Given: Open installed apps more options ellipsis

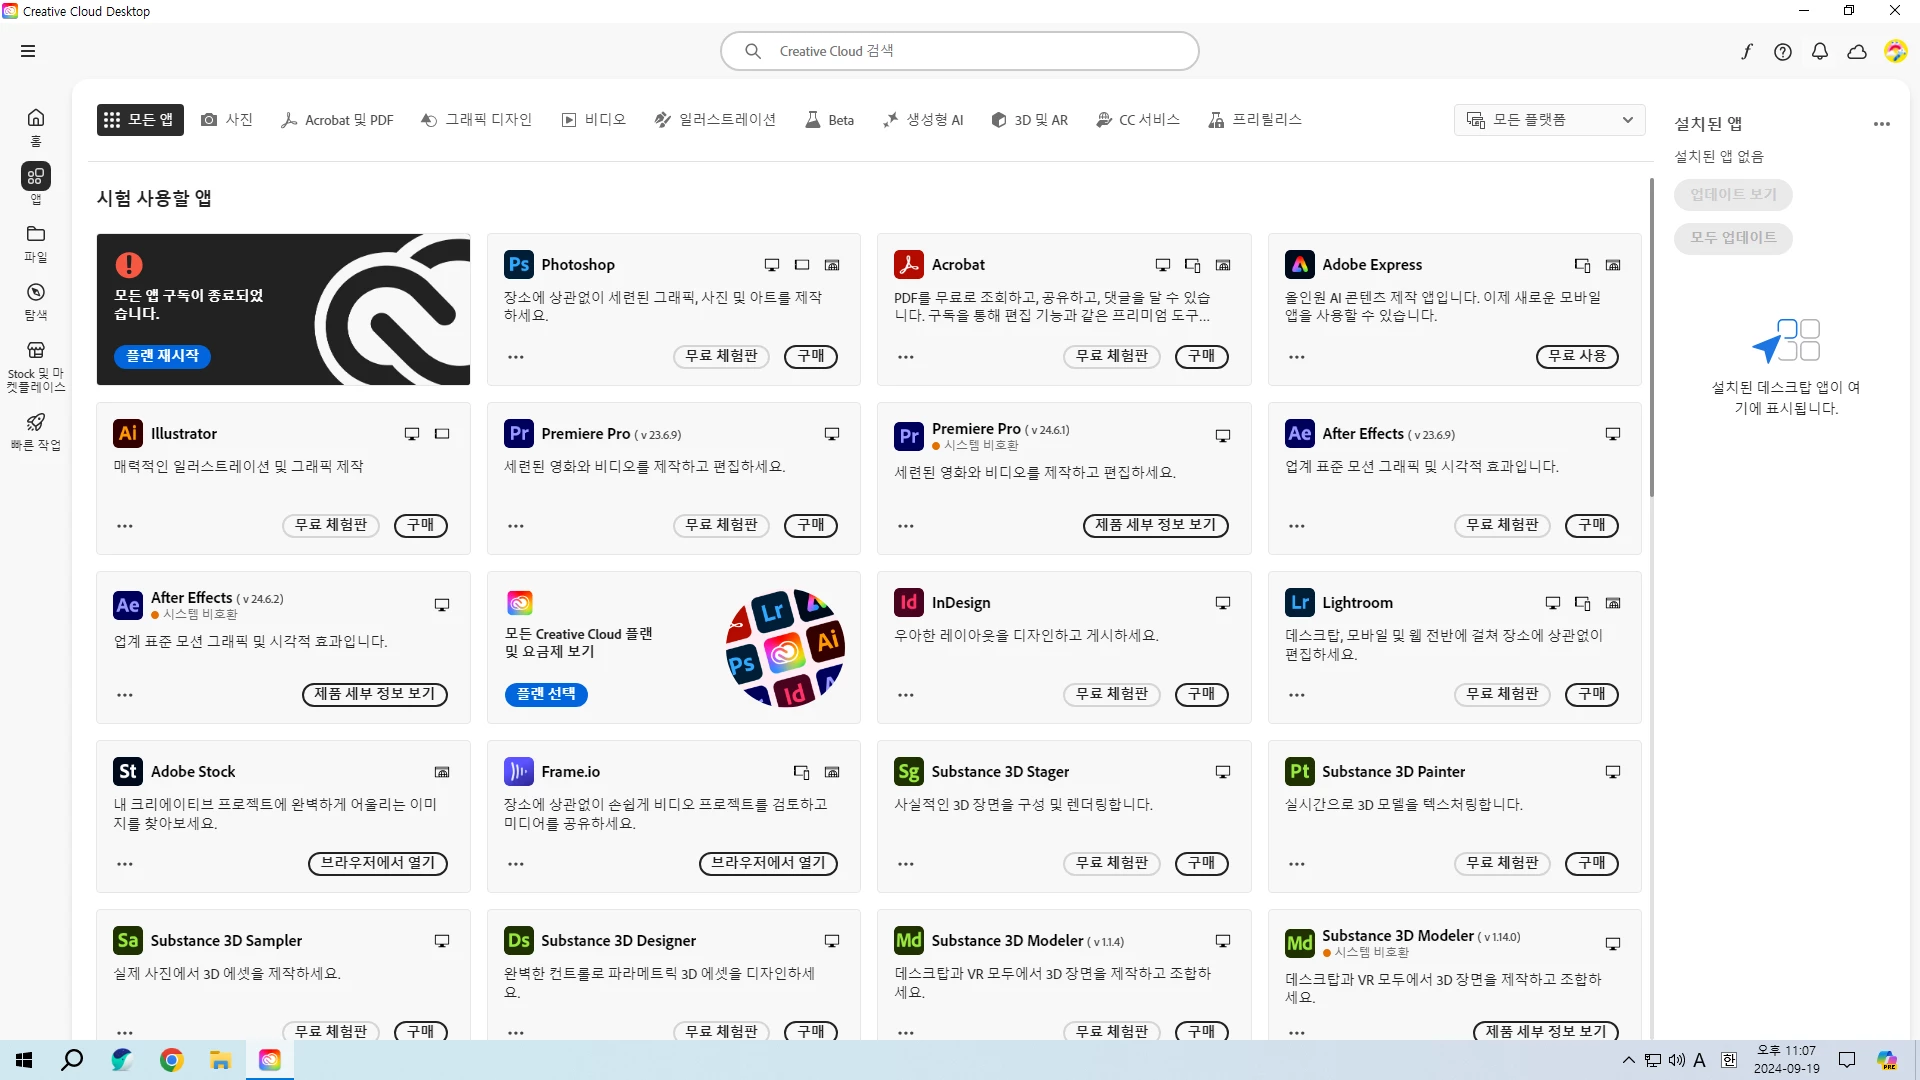Looking at the screenshot, I should tap(1882, 124).
